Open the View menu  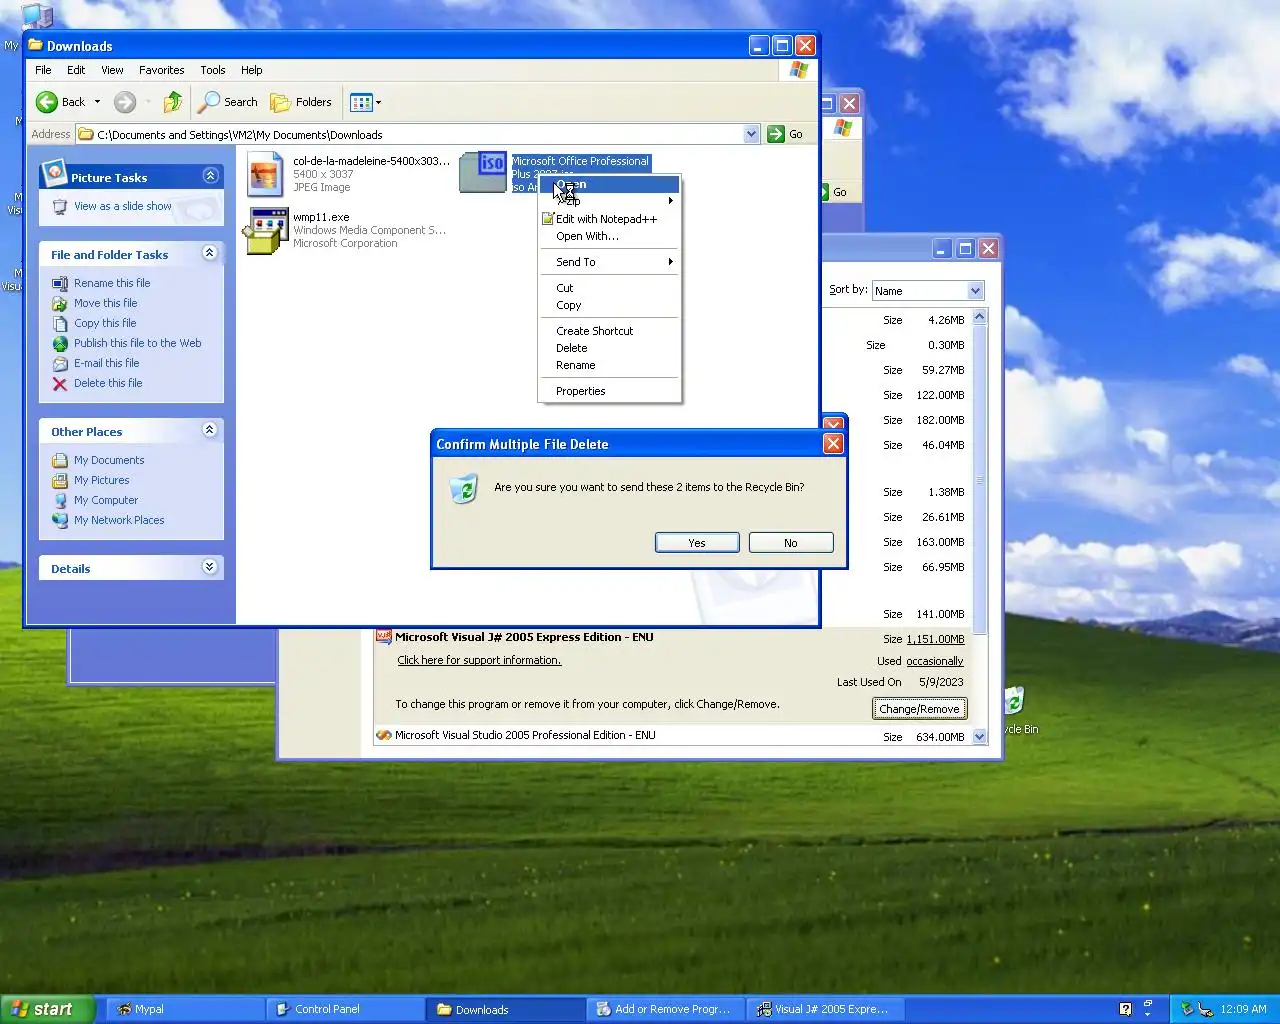[x=112, y=70]
